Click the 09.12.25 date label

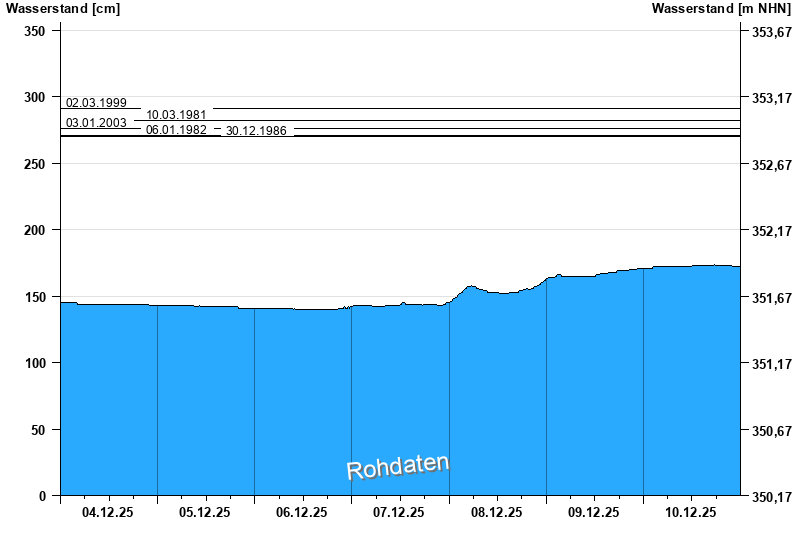coord(593,512)
